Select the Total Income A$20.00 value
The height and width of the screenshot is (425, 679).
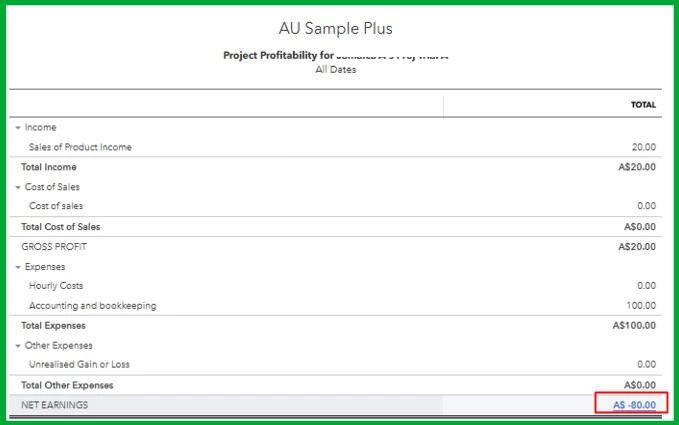coord(637,167)
